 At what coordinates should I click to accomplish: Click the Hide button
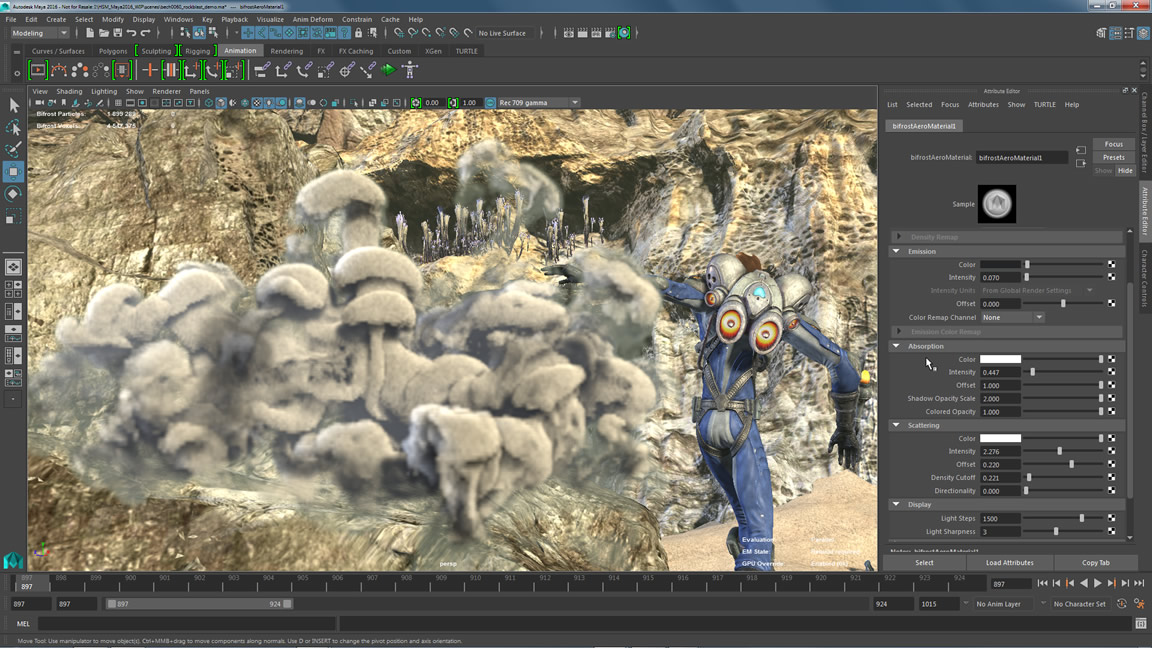[1125, 170]
